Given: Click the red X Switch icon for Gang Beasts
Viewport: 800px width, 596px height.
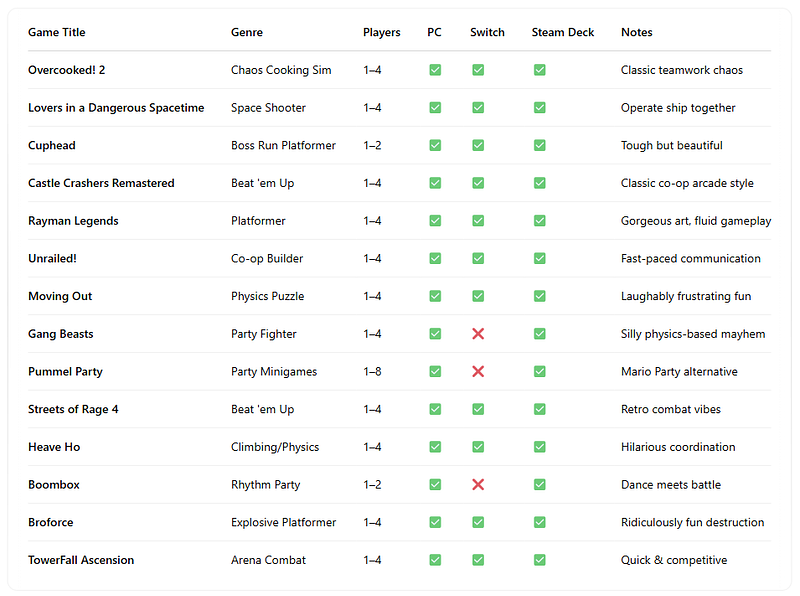Looking at the screenshot, I should click(478, 334).
